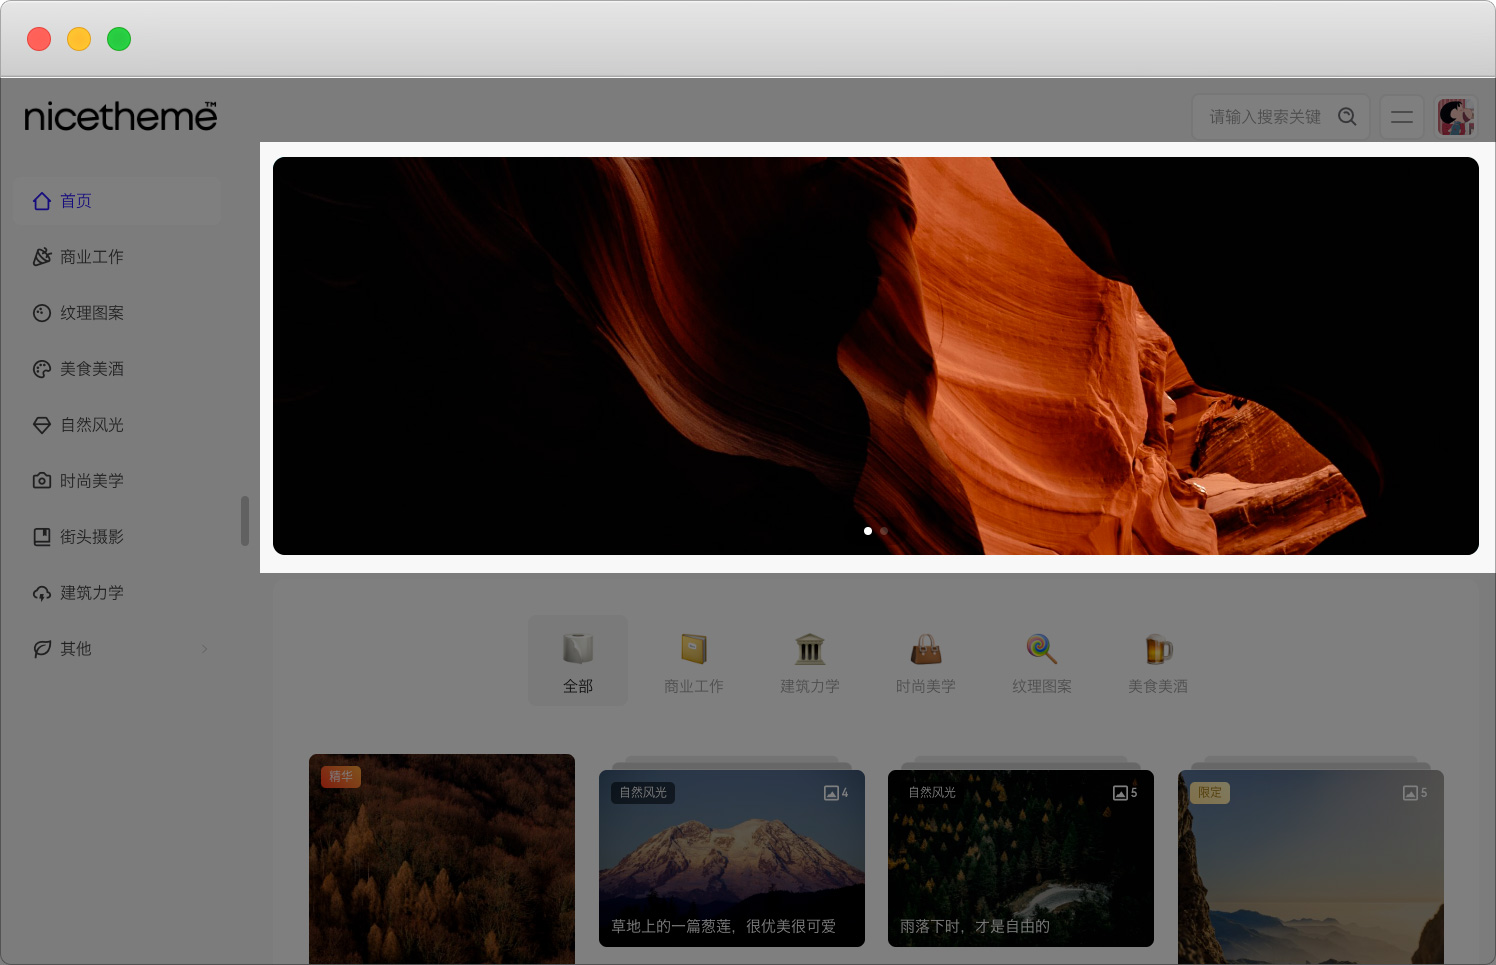1496x965 pixels.
Task: Click the 商业工作 category book icon
Action: point(694,648)
